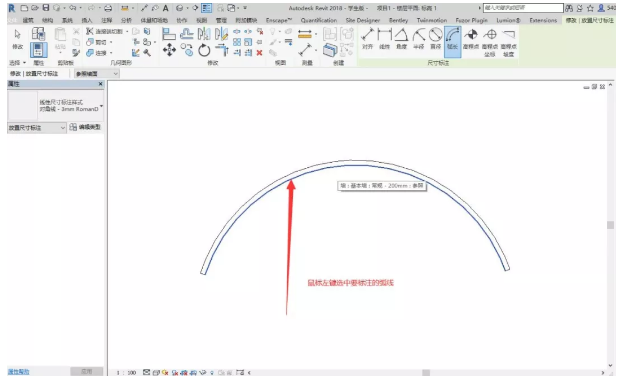Image resolution: width=623 pixels, height=387 pixels.
Task: Select the Aligned dimension tool (对齐)
Action: [x=367, y=39]
